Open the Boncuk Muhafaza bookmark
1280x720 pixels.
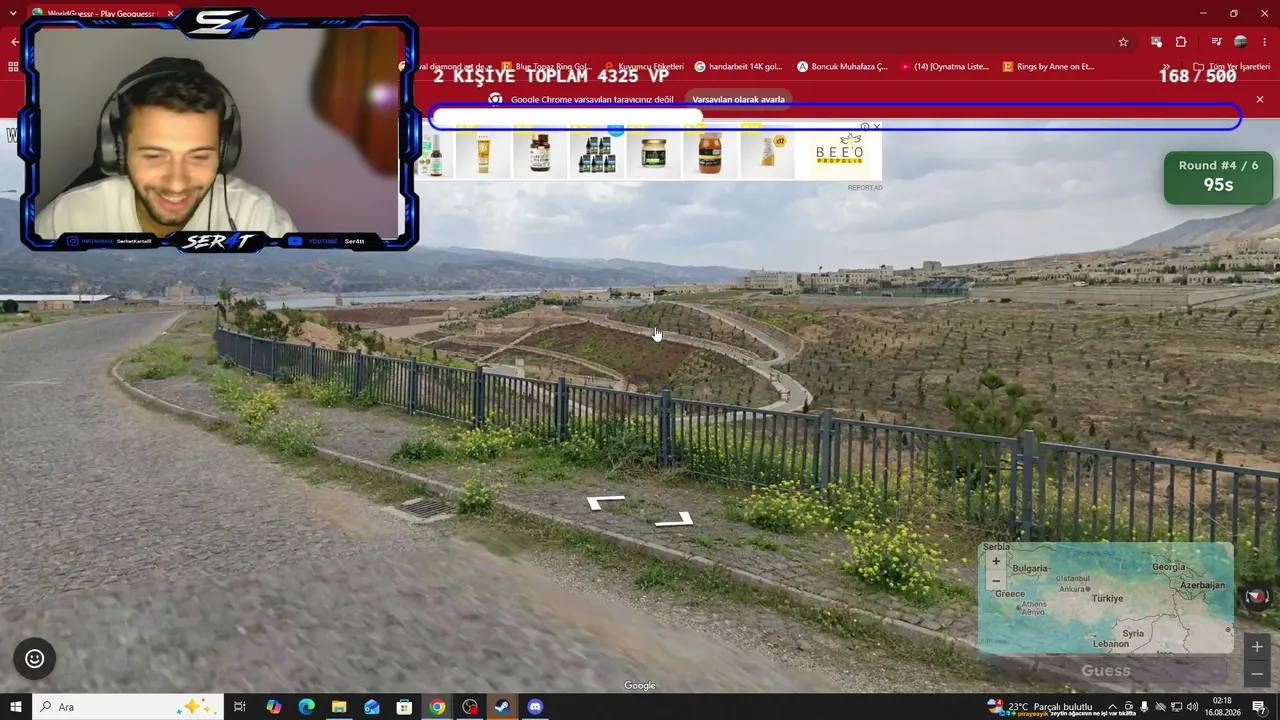click(842, 67)
